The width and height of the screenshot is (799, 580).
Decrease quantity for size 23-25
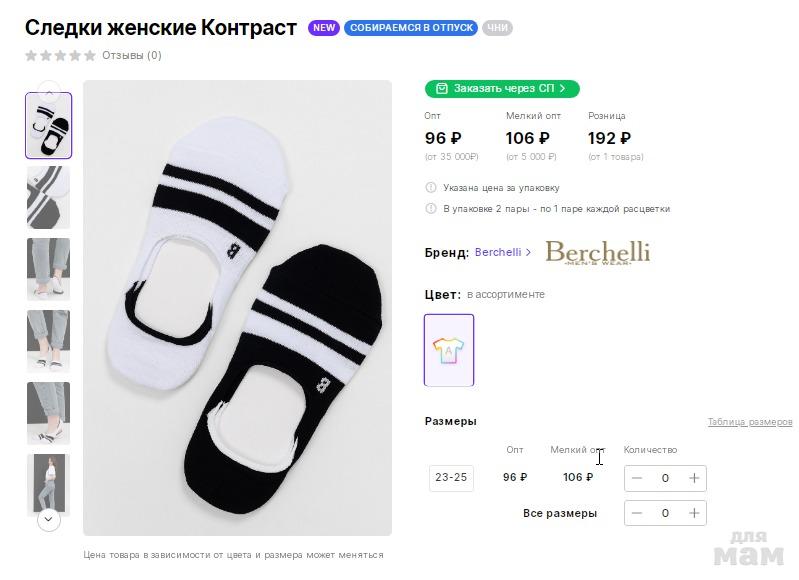coord(637,478)
